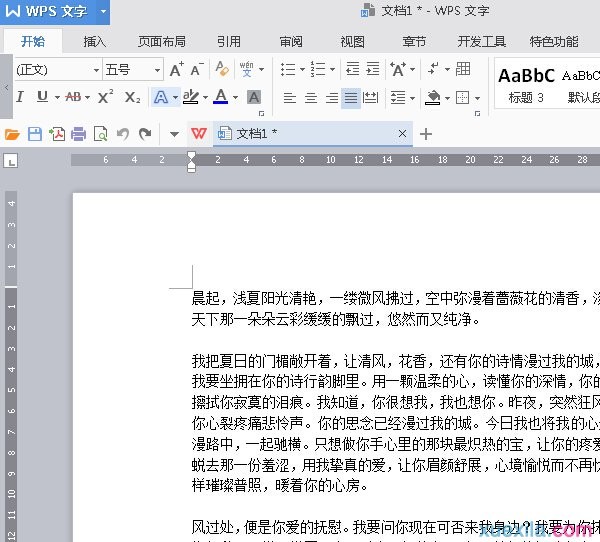Viewport: 600px width, 542px height.
Task: Open the 页面布局 ribbon tab
Action: [x=161, y=42]
